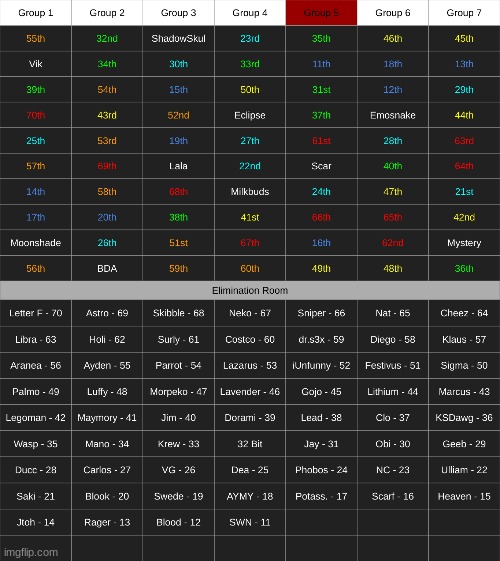The image size is (500, 561).
Task: Select the BDA cell in Group 2
Action: 107,269
